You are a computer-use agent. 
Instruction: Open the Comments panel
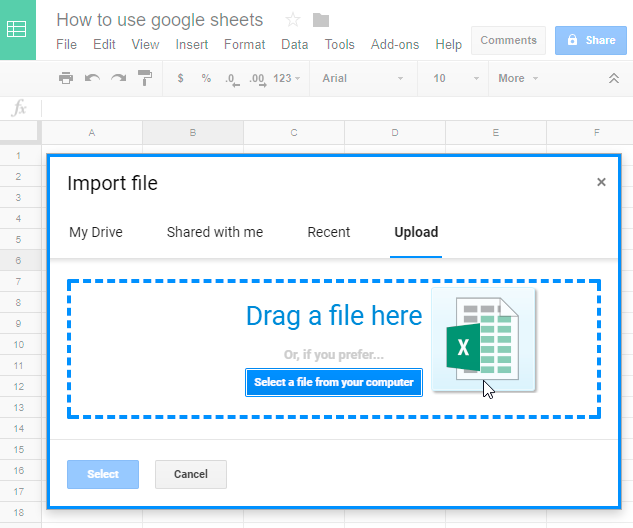tap(508, 40)
